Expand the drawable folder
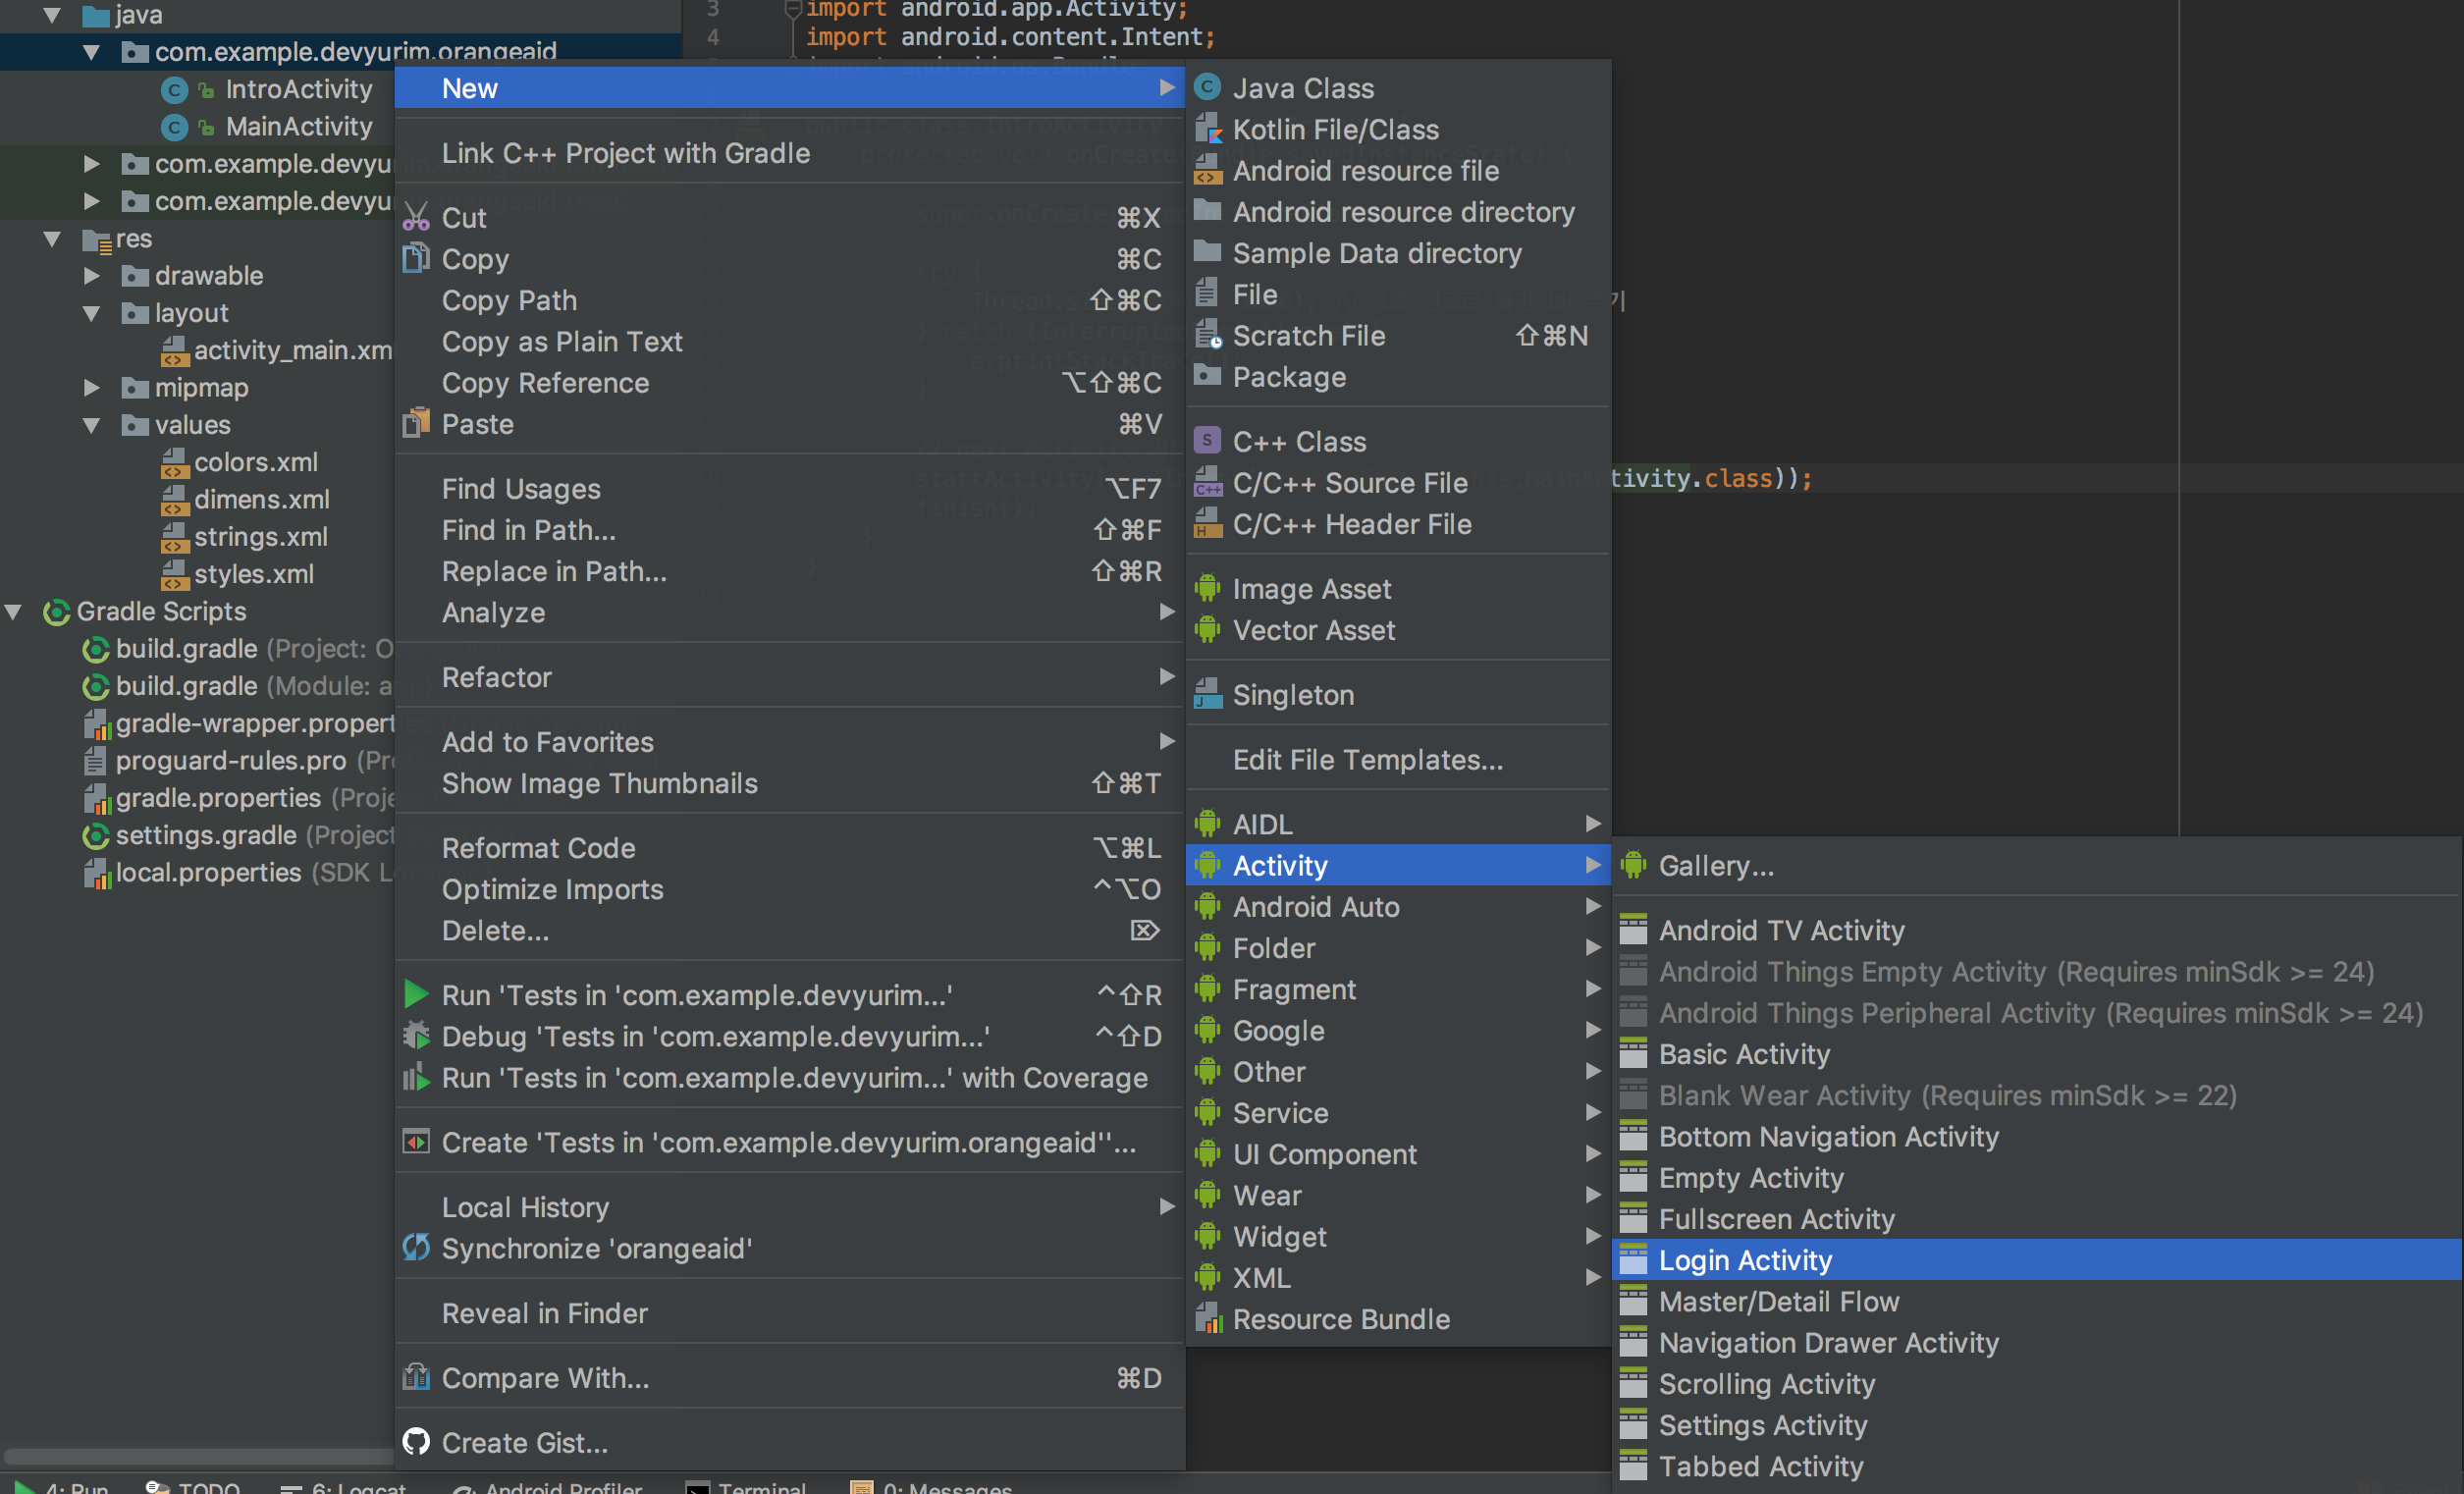2464x1494 pixels. coord(91,275)
